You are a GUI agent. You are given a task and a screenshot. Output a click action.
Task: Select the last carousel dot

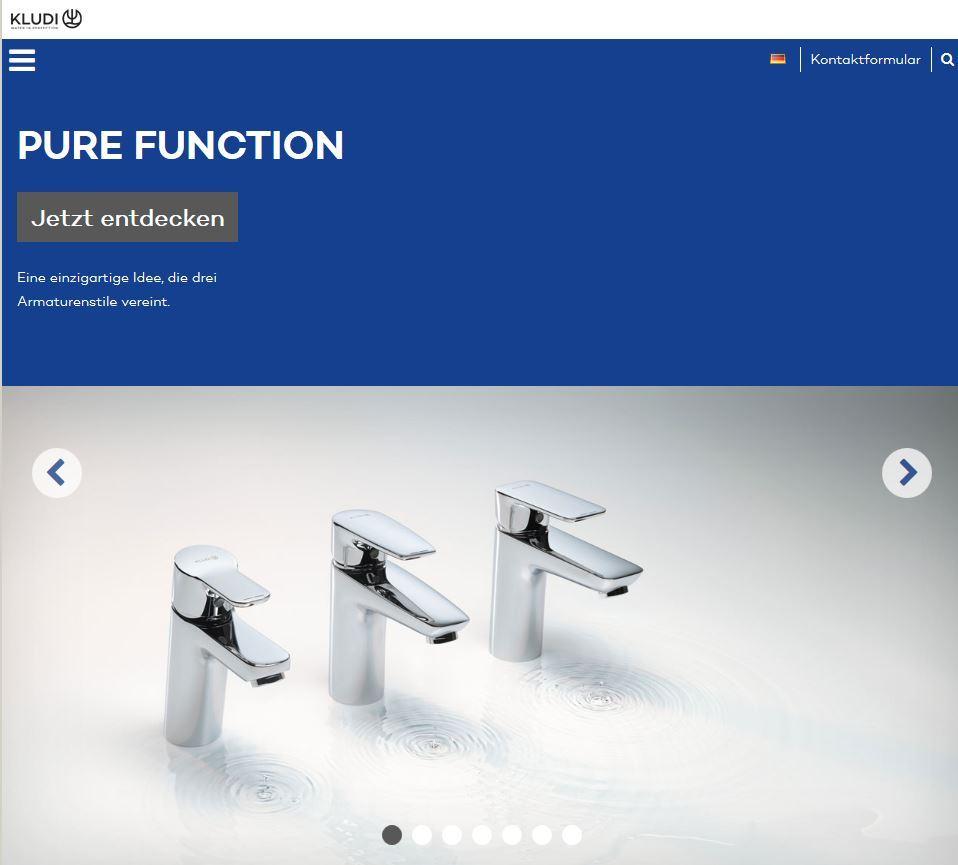click(572, 835)
